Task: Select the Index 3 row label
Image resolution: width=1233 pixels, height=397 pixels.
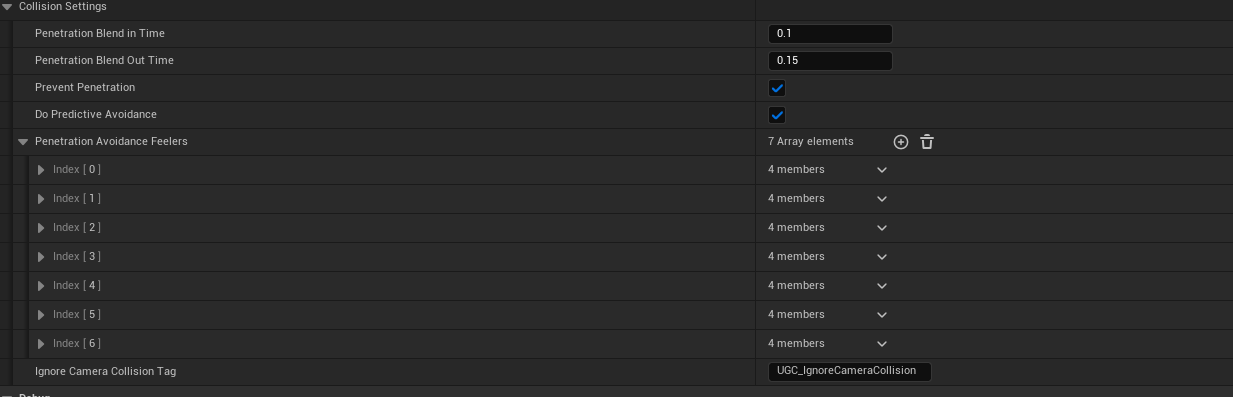Action: tap(77, 257)
